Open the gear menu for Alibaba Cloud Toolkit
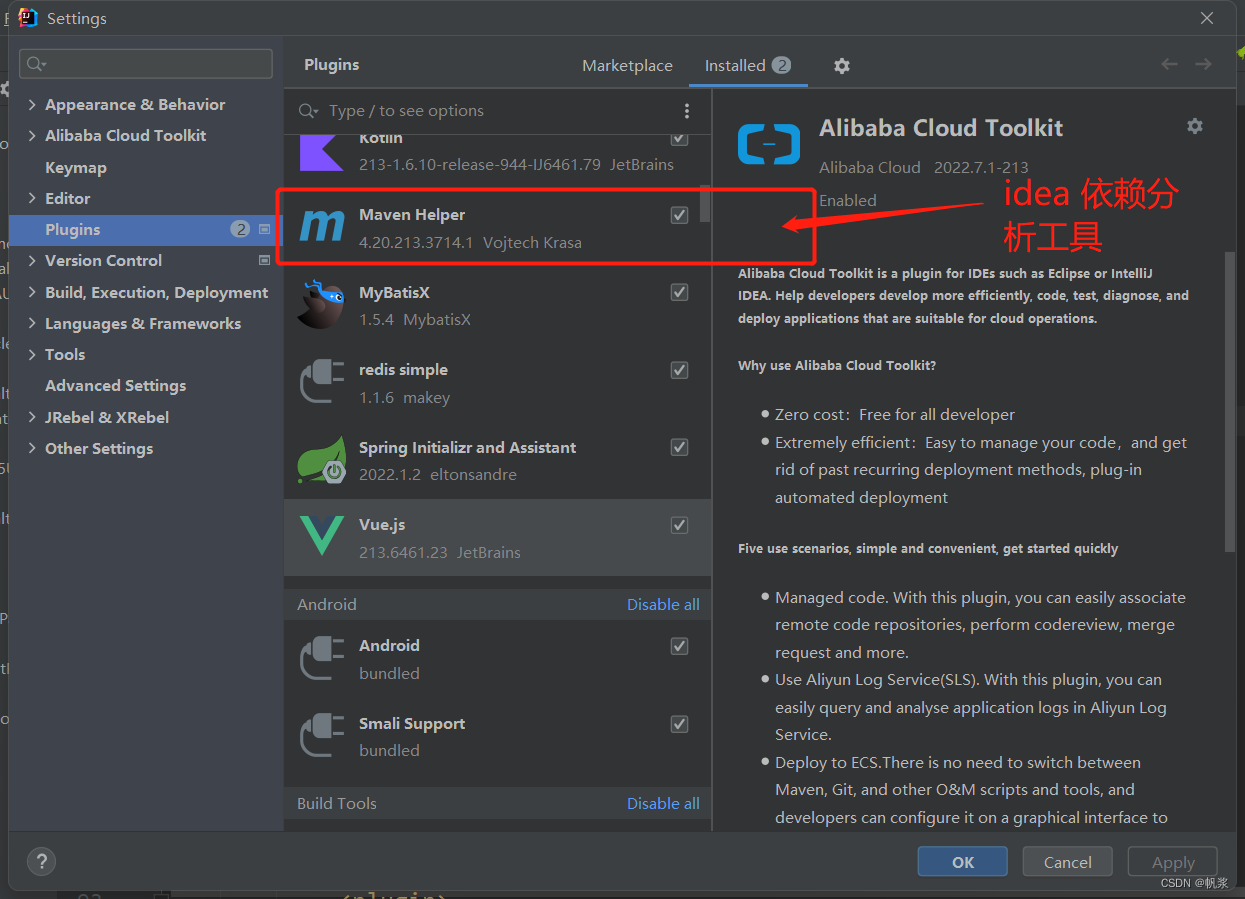This screenshot has height=899, width=1245. (x=1195, y=126)
